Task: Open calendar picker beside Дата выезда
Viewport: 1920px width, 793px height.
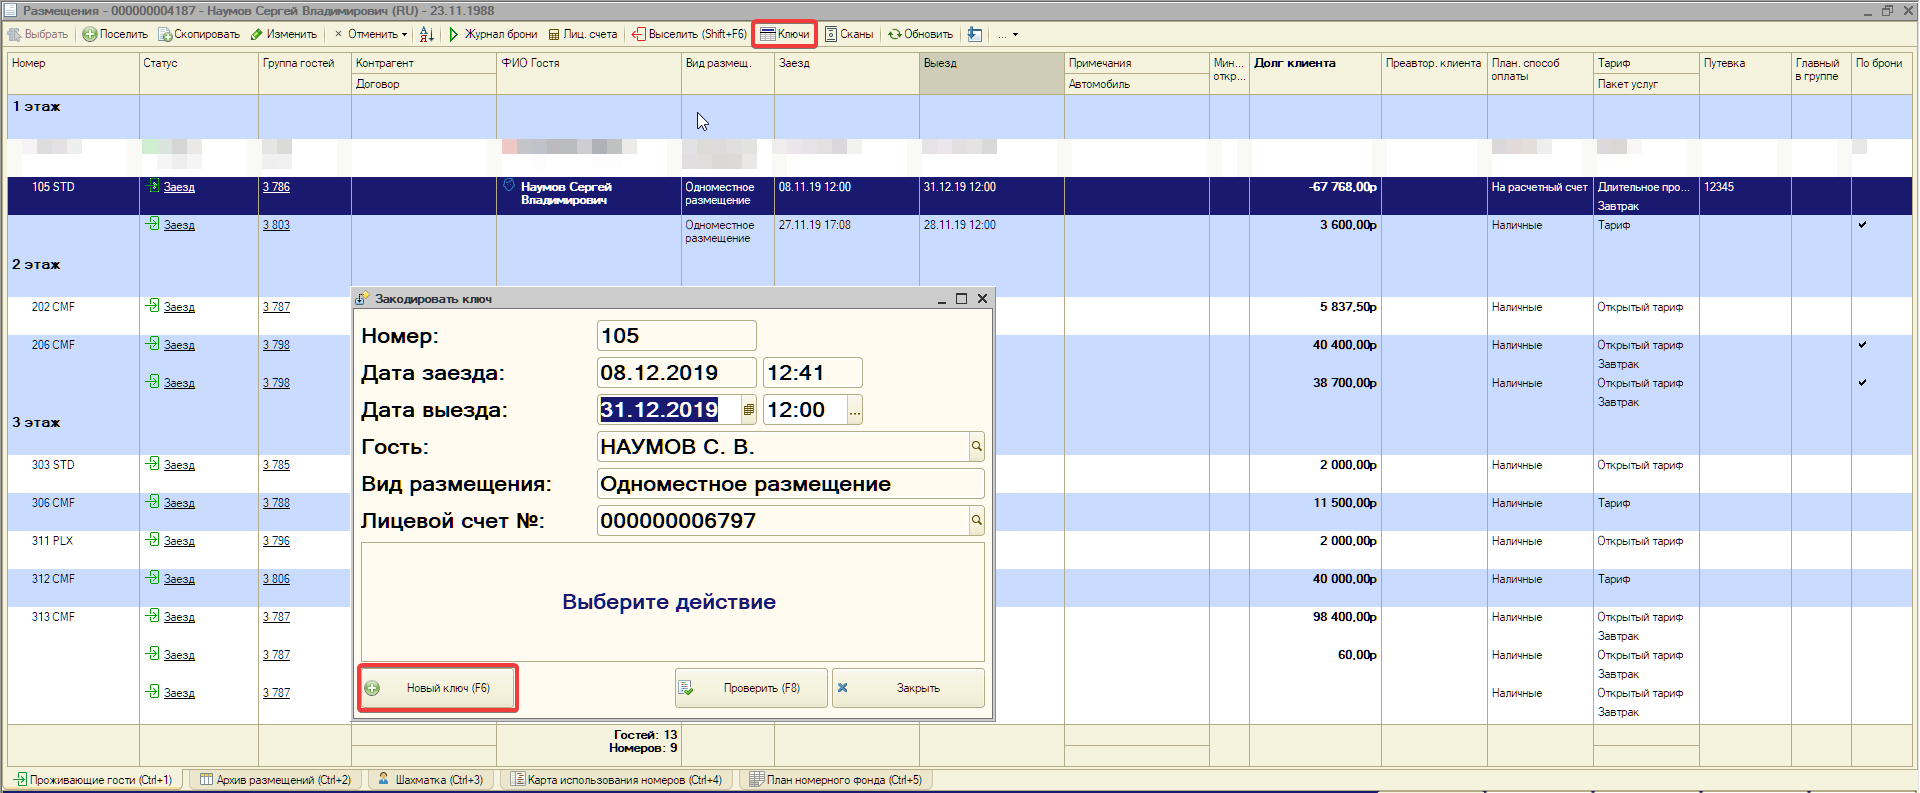Action: point(748,410)
